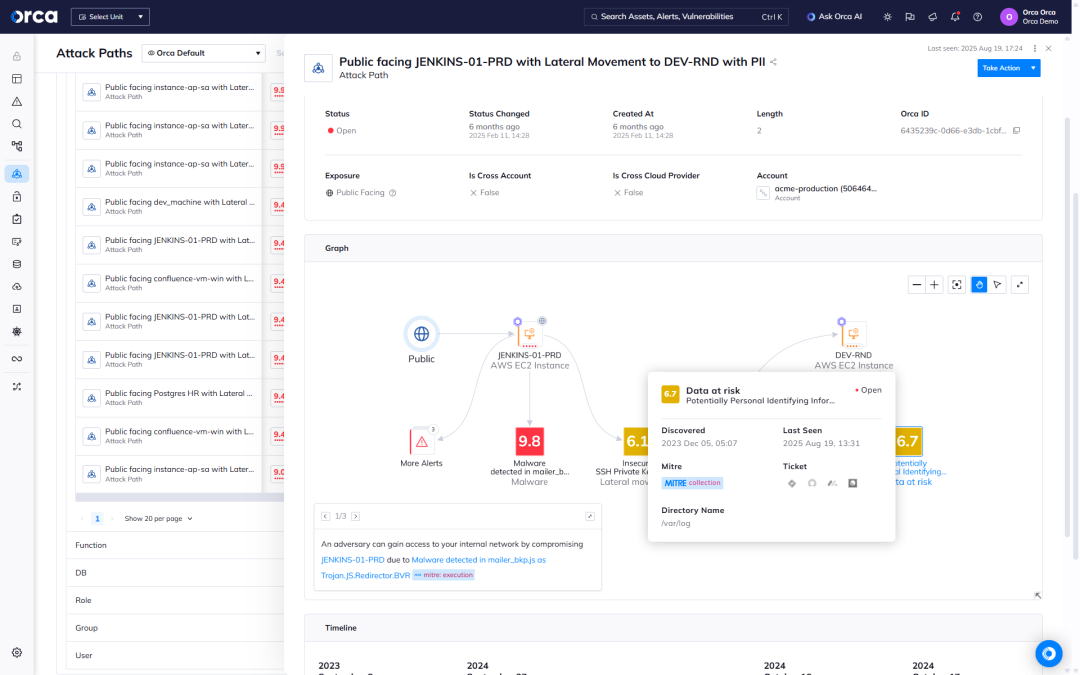
Task: Open the database stack icon in sidebar
Action: (17, 264)
